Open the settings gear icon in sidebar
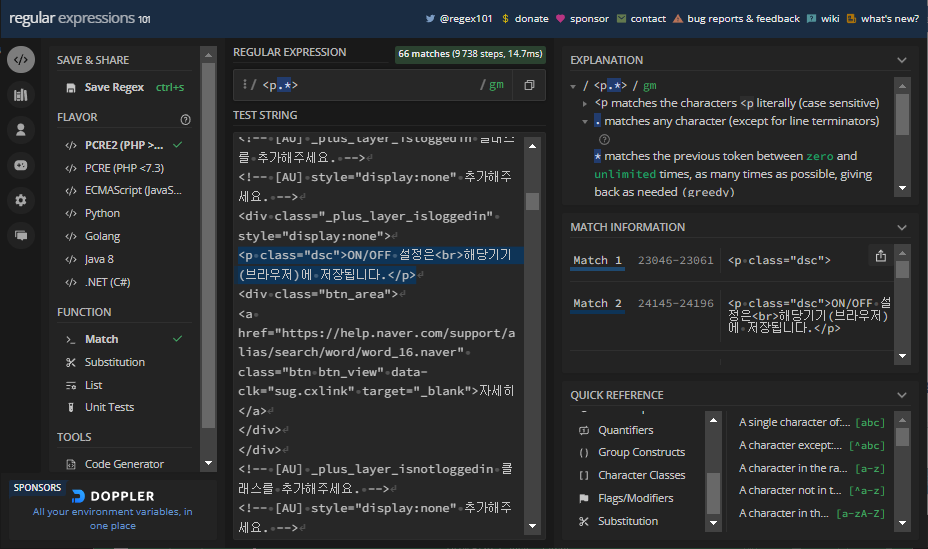 (x=21, y=201)
